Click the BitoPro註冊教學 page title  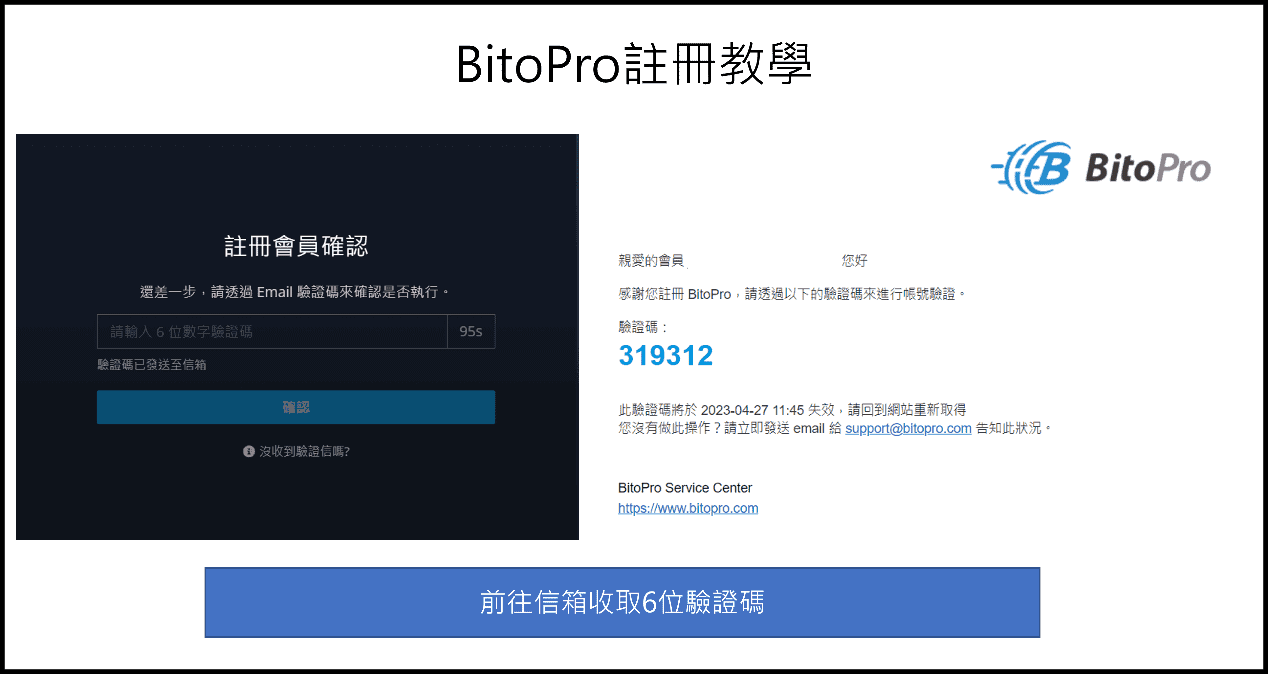click(634, 64)
